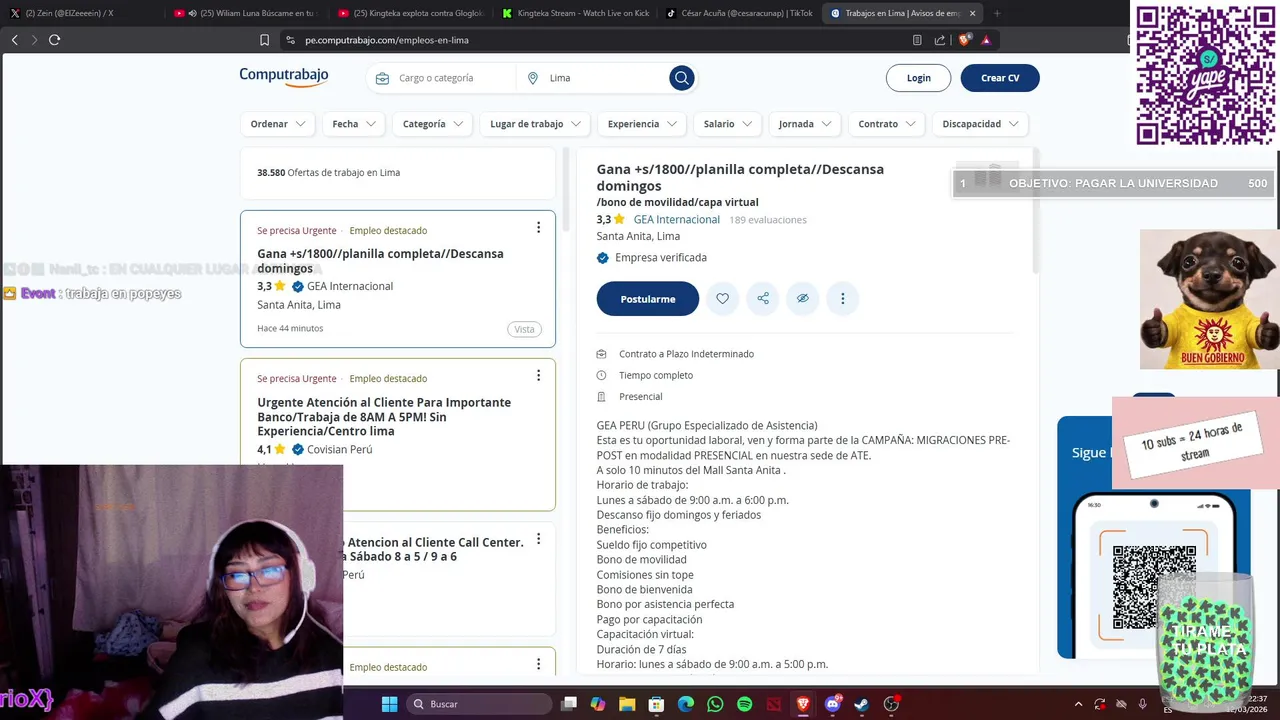Expand the Categoría filter dropdown

433,124
